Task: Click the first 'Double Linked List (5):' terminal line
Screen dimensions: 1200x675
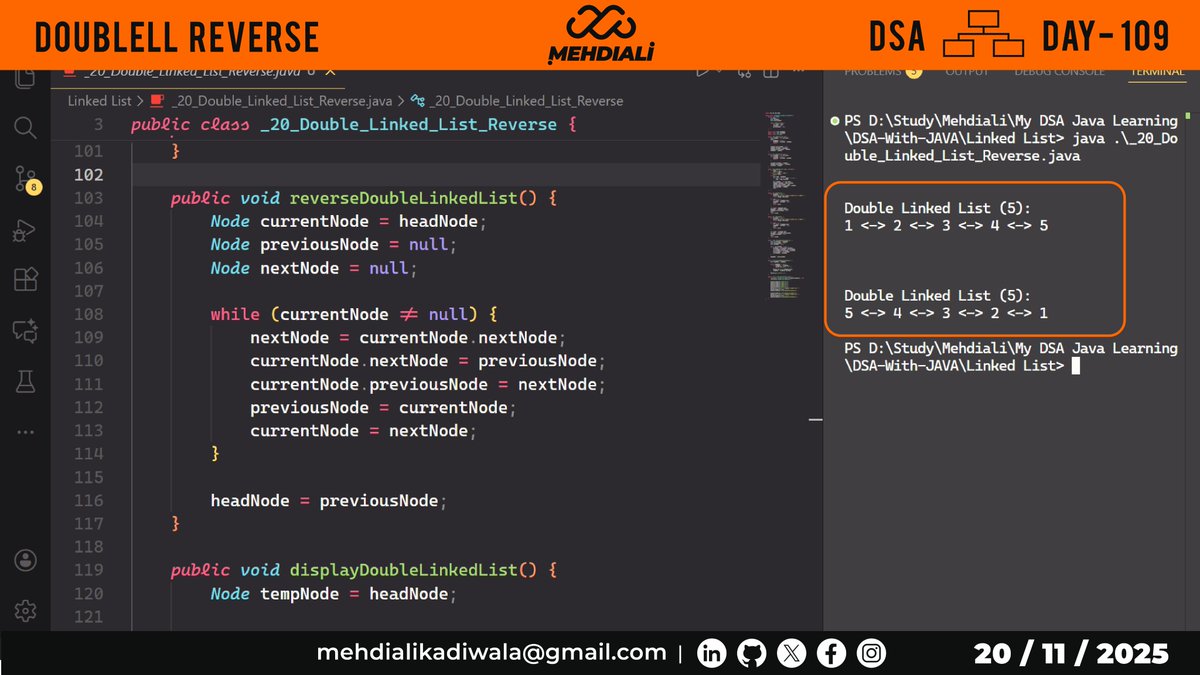Action: pyautogui.click(x=937, y=208)
